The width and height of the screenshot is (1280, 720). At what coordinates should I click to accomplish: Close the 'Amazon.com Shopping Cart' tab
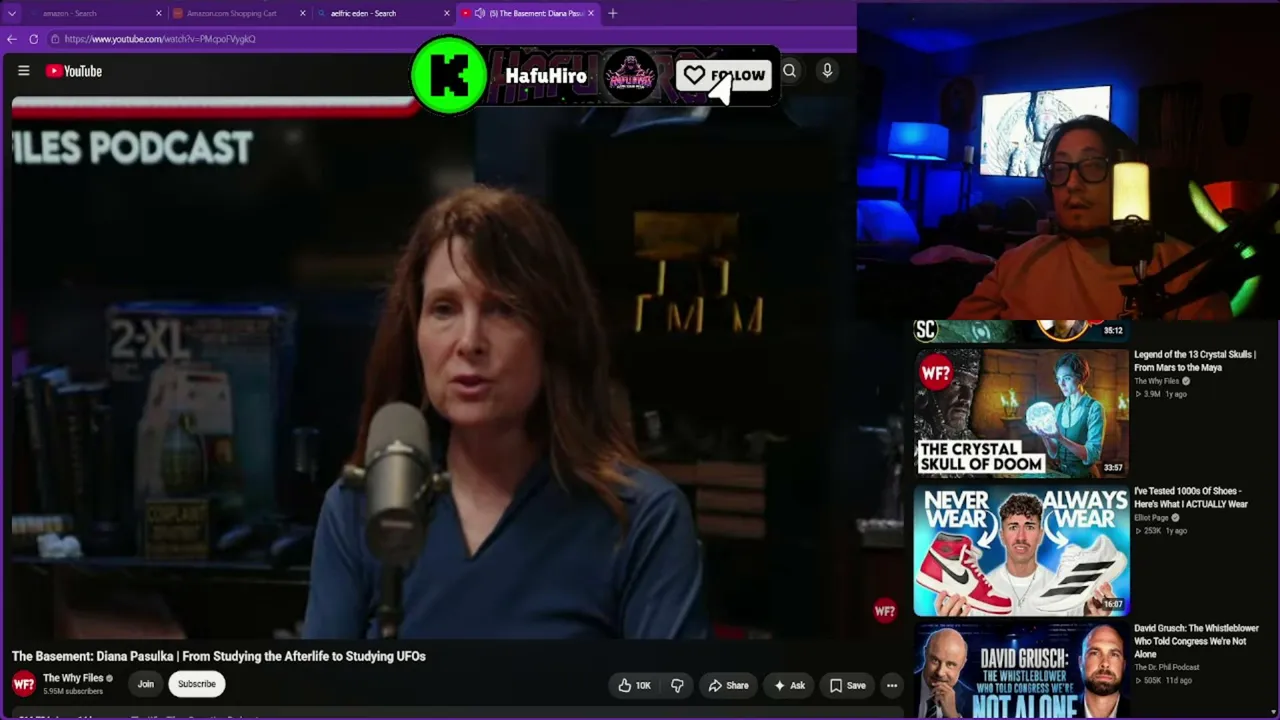(302, 13)
